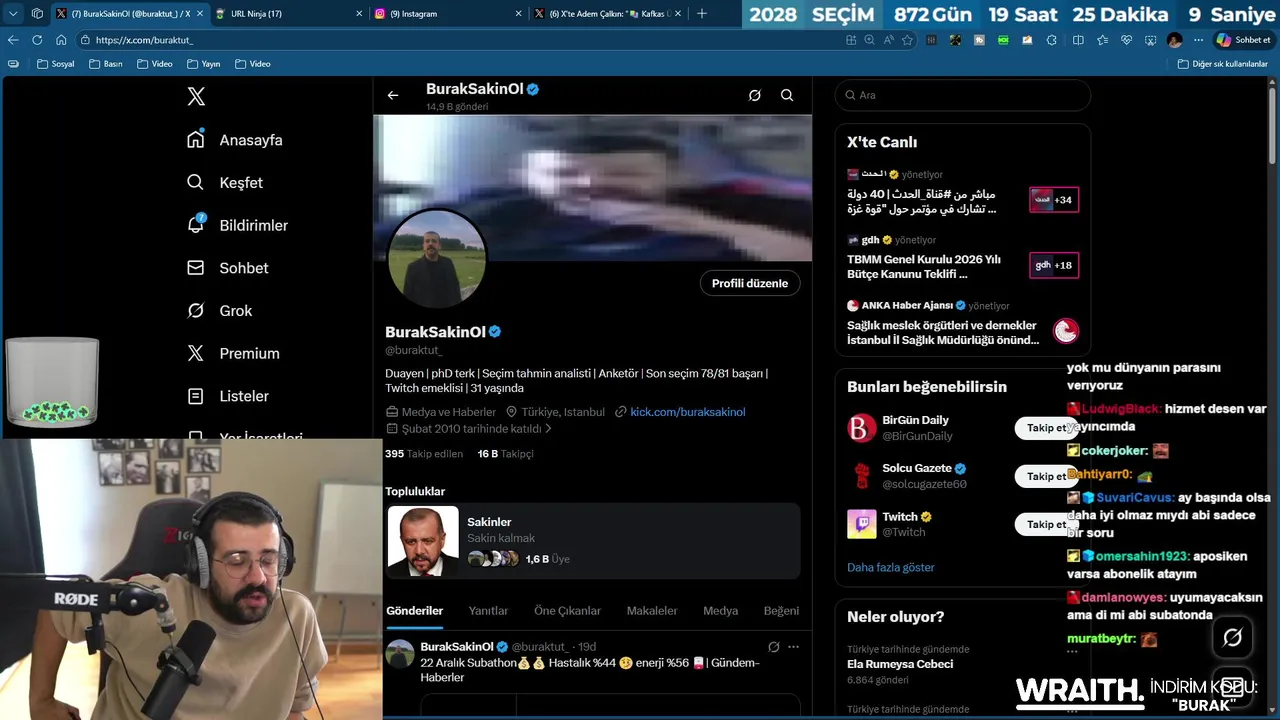
Task: Click search icon in profile header
Action: click(787, 95)
